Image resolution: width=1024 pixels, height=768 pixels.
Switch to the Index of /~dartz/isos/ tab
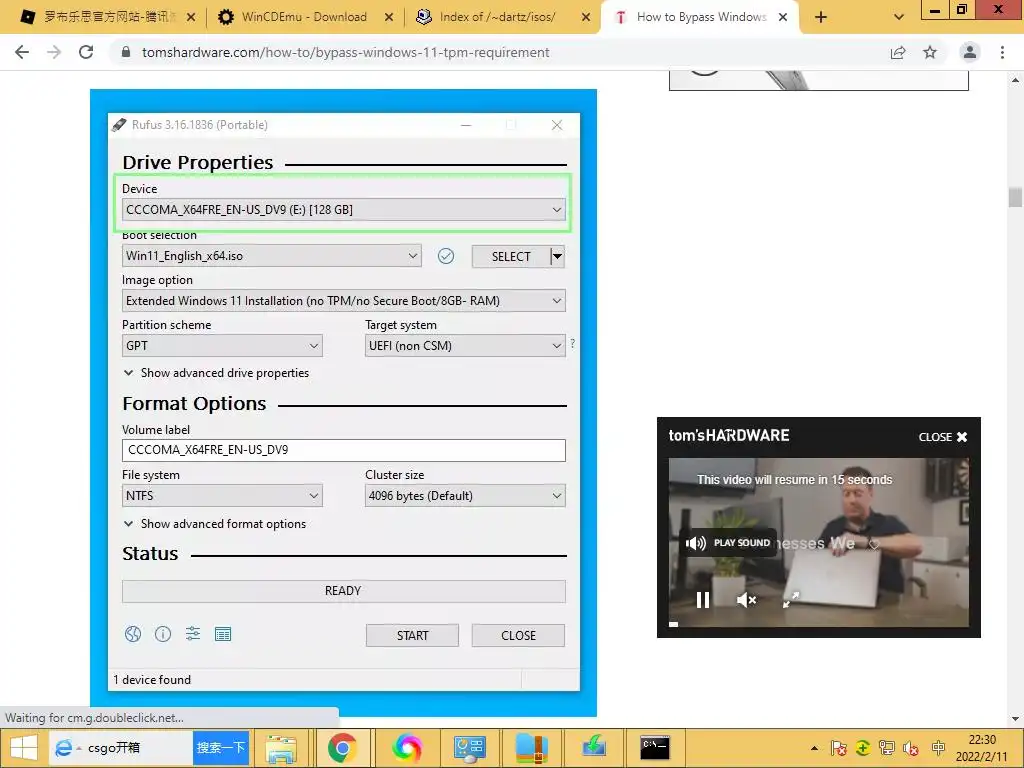pyautogui.click(x=498, y=17)
